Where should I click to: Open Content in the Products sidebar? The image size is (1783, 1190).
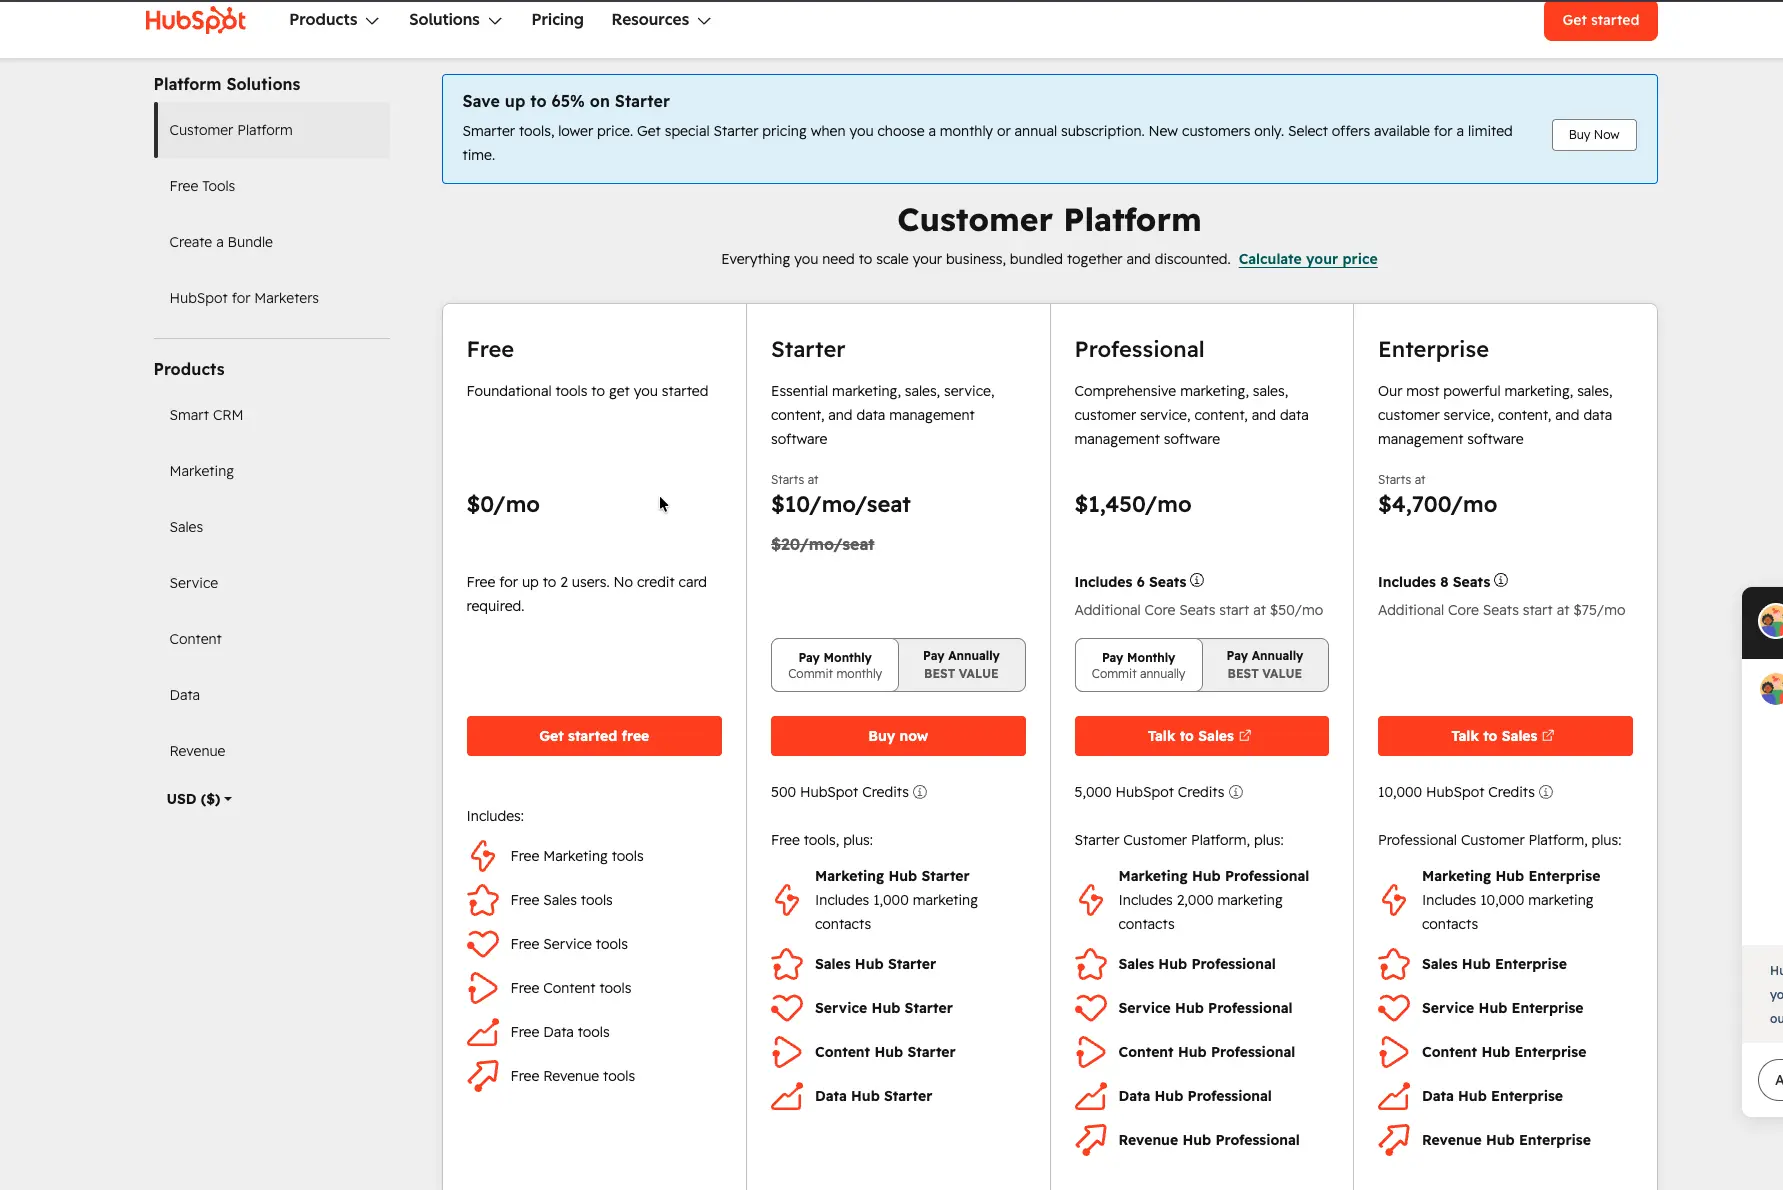195,639
